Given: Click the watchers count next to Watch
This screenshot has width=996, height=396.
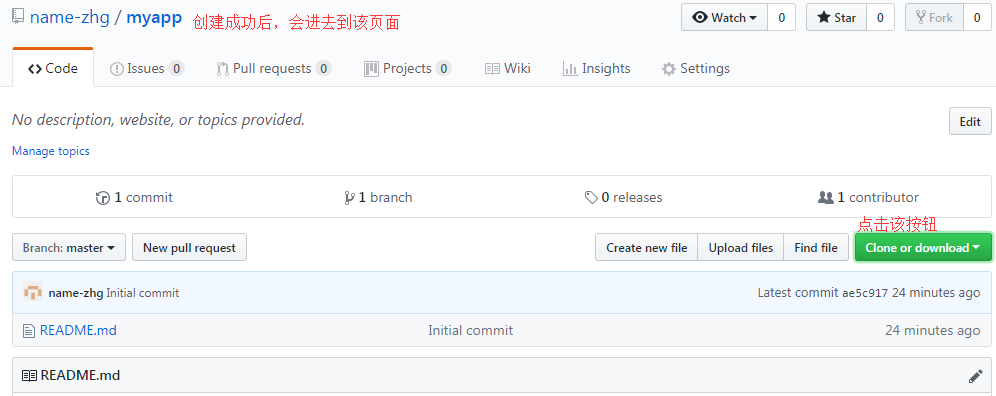Looking at the screenshot, I should click(781, 17).
